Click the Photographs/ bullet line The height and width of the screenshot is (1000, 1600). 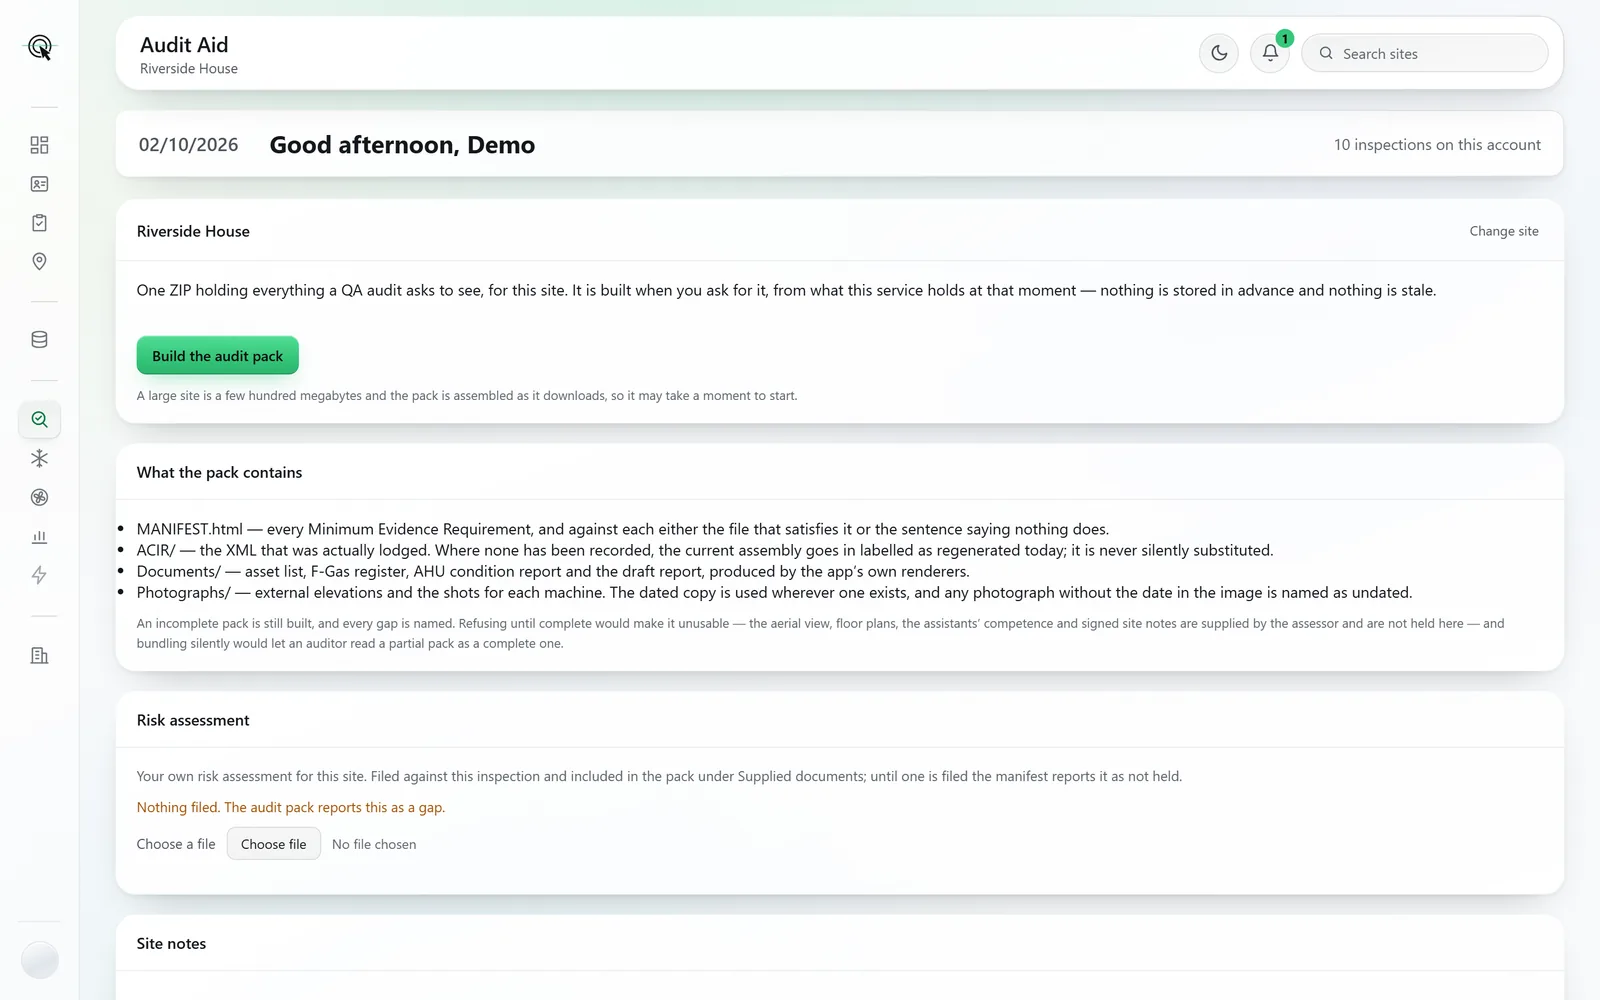[x=775, y=592]
